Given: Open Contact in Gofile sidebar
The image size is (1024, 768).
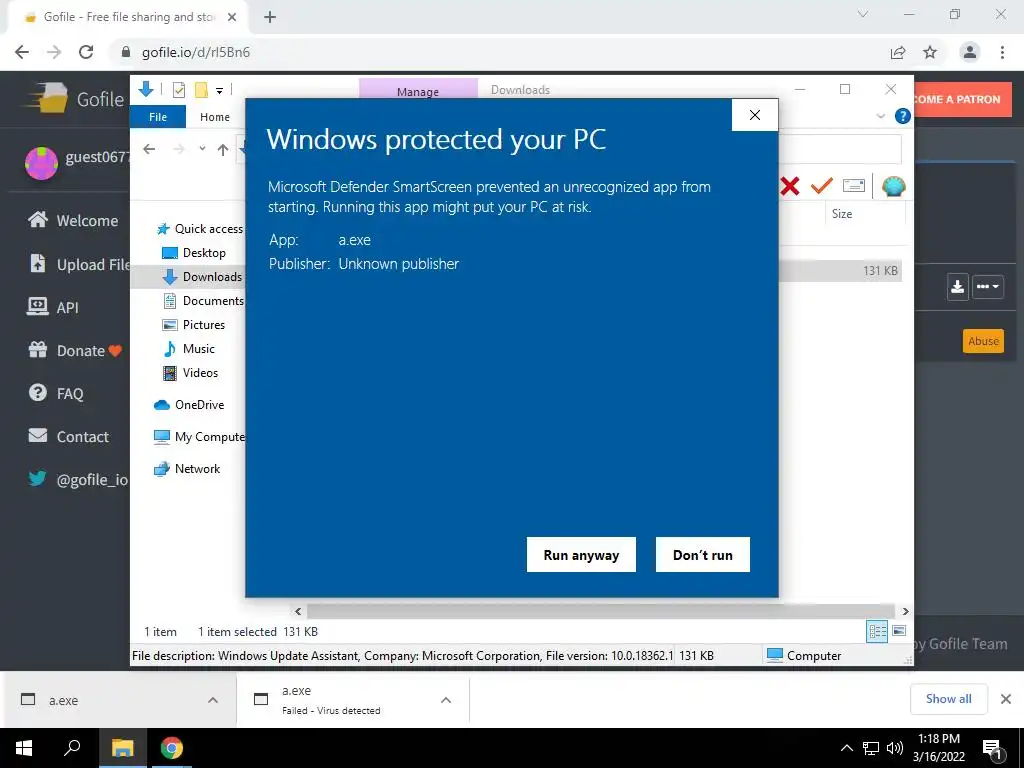Looking at the screenshot, I should [69, 436].
